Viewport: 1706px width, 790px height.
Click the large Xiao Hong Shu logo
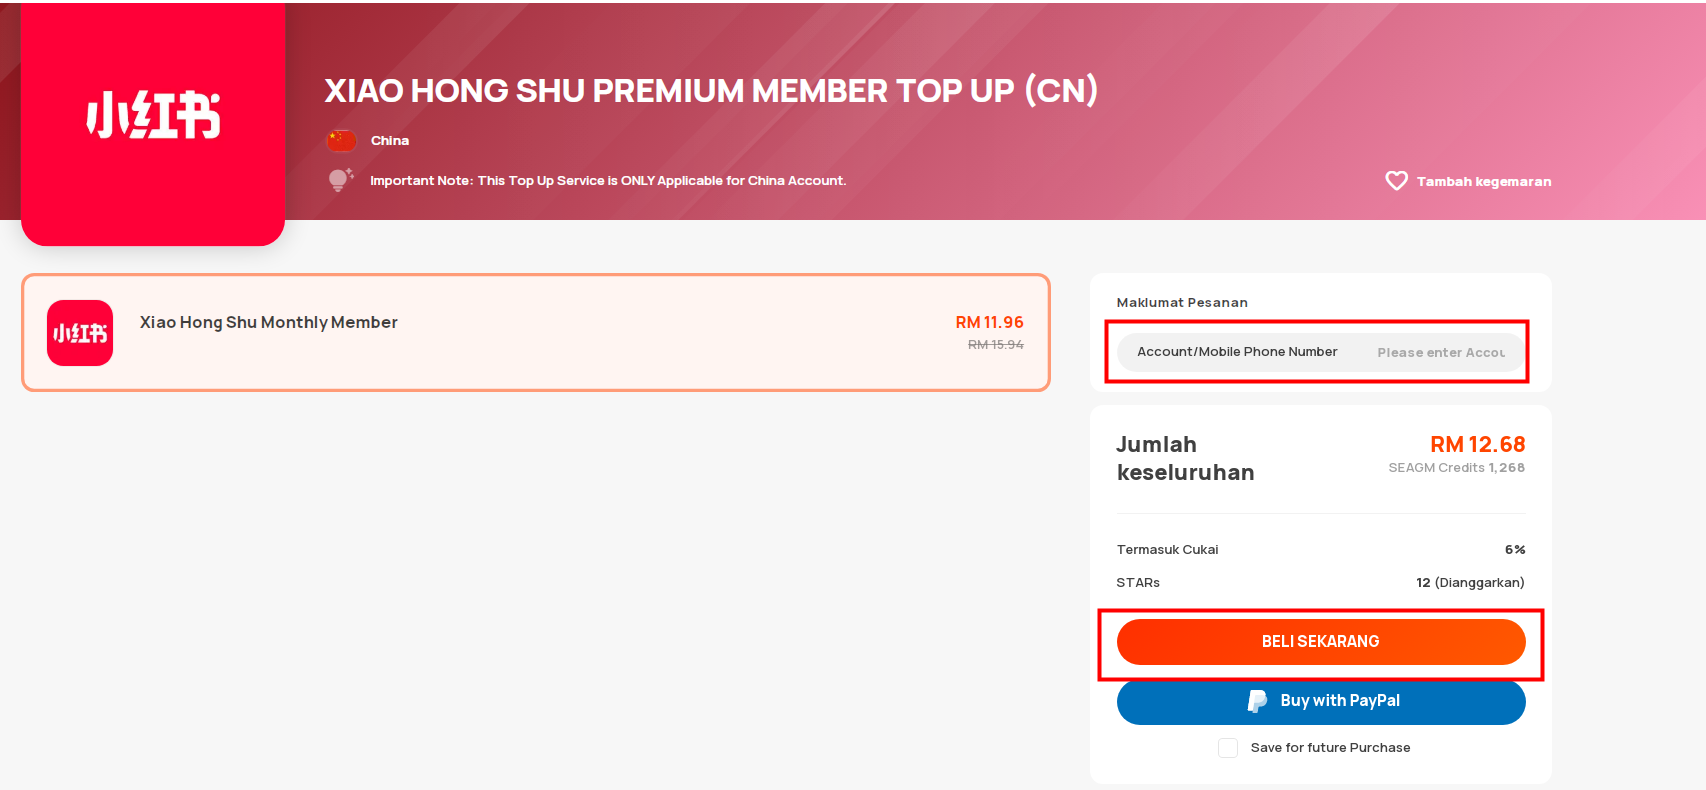point(153,116)
